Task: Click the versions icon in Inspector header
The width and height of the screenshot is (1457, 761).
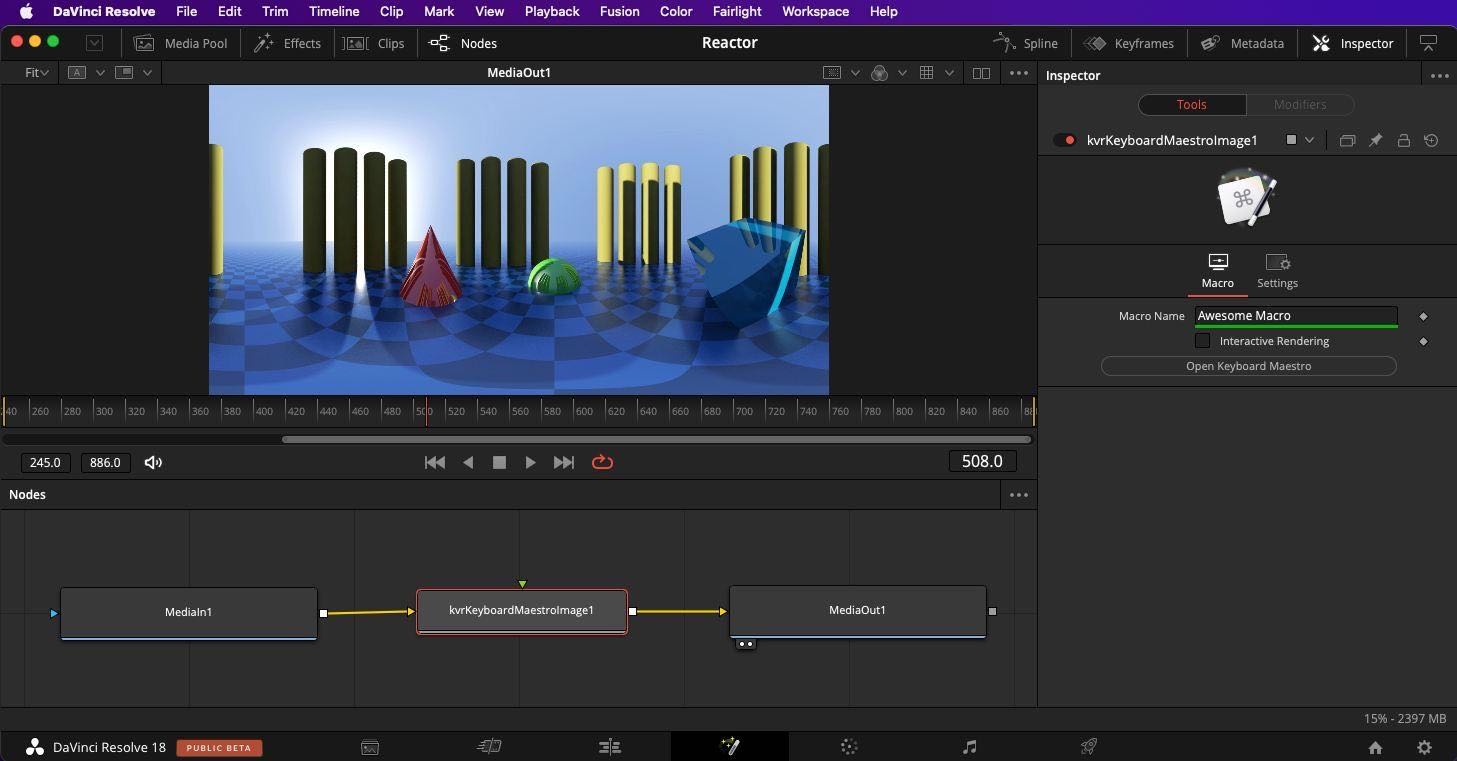Action: point(1347,141)
